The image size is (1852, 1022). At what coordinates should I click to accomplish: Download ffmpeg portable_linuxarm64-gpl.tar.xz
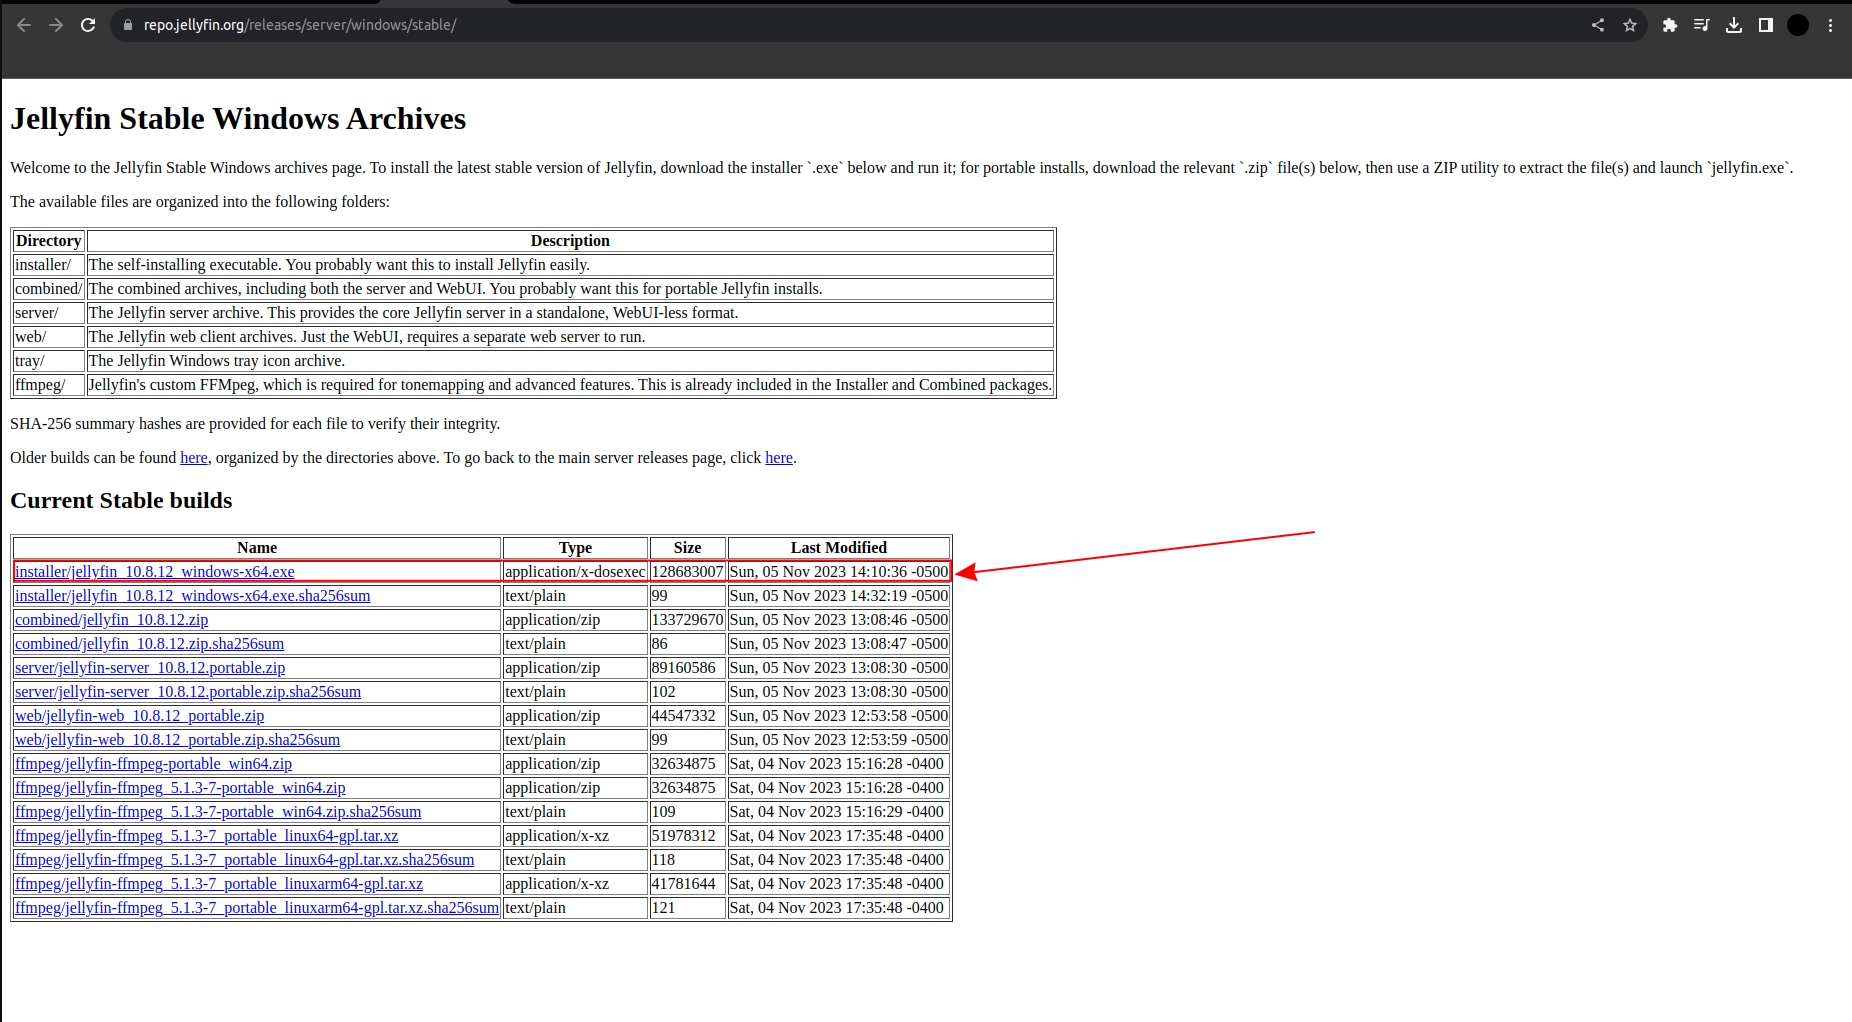pos(219,884)
